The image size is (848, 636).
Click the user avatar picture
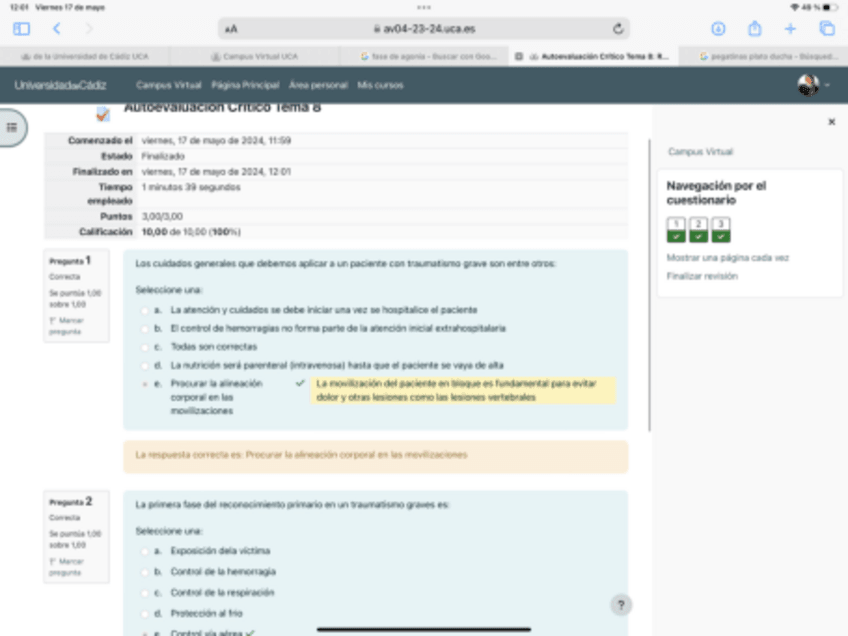(808, 85)
